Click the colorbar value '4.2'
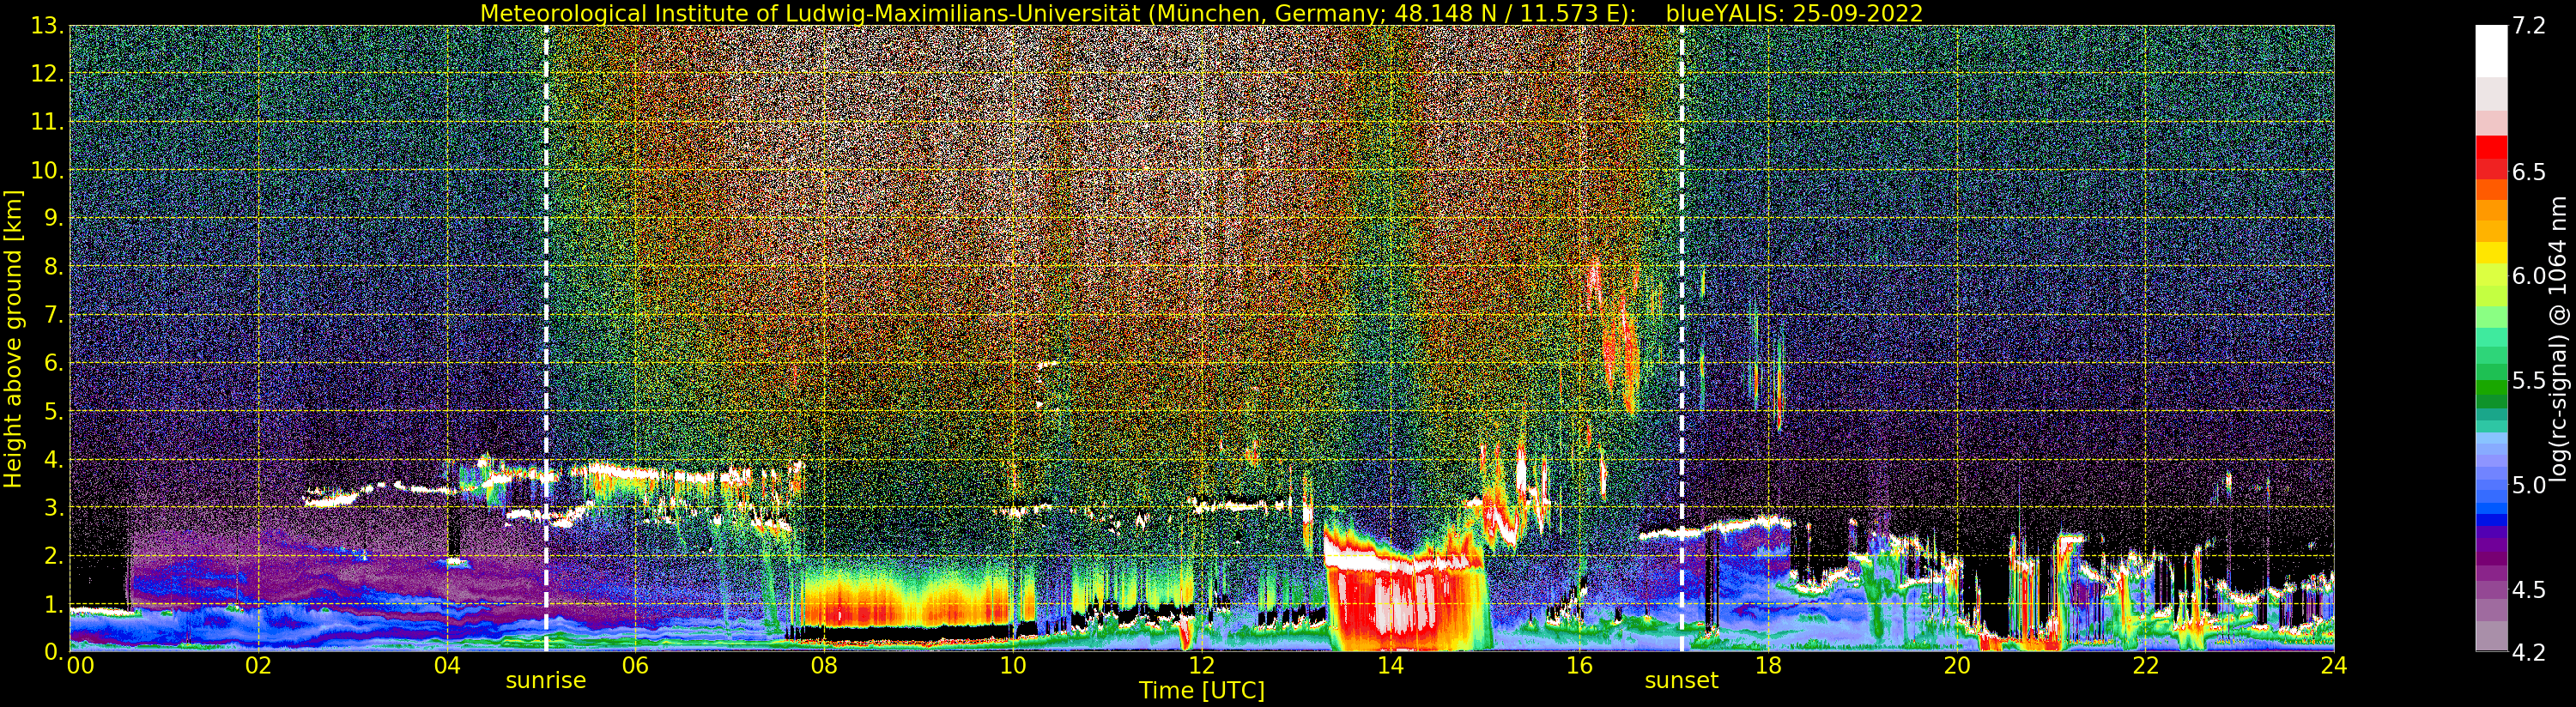This screenshot has height=707, width=2576. coord(2529,653)
